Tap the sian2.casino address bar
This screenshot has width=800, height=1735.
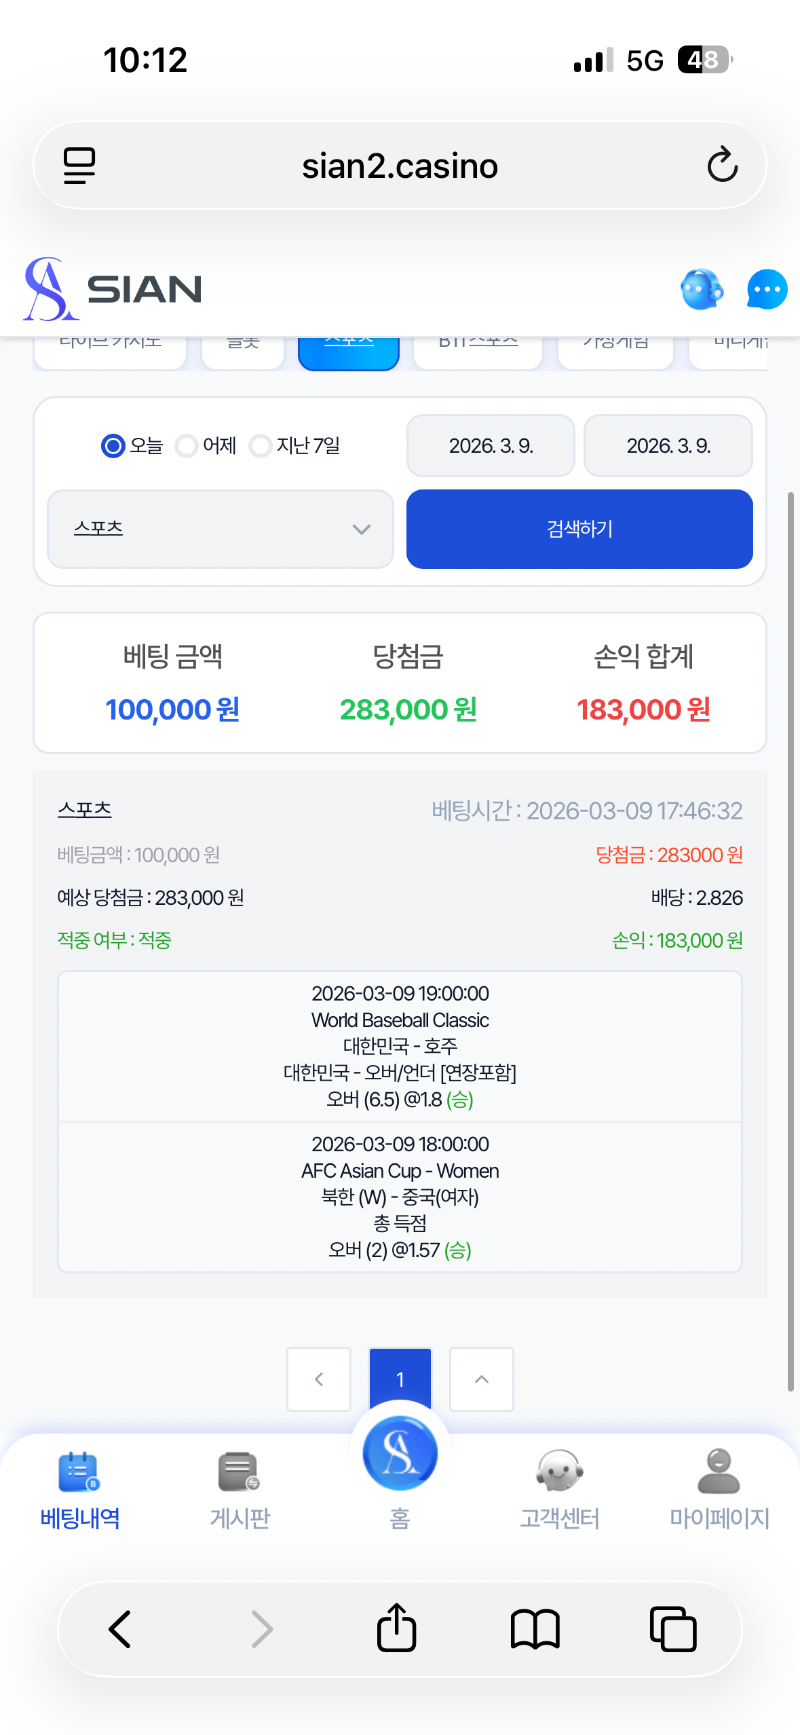(400, 166)
